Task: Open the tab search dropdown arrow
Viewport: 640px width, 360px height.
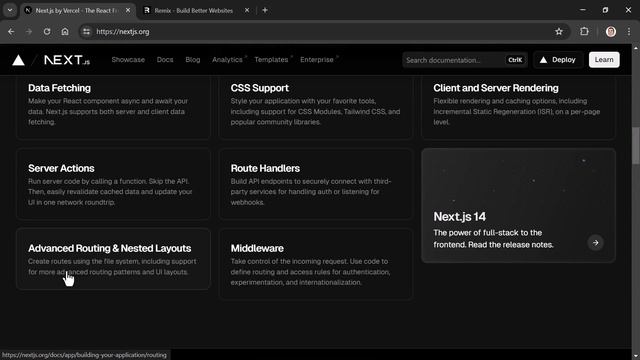Action: point(10,10)
